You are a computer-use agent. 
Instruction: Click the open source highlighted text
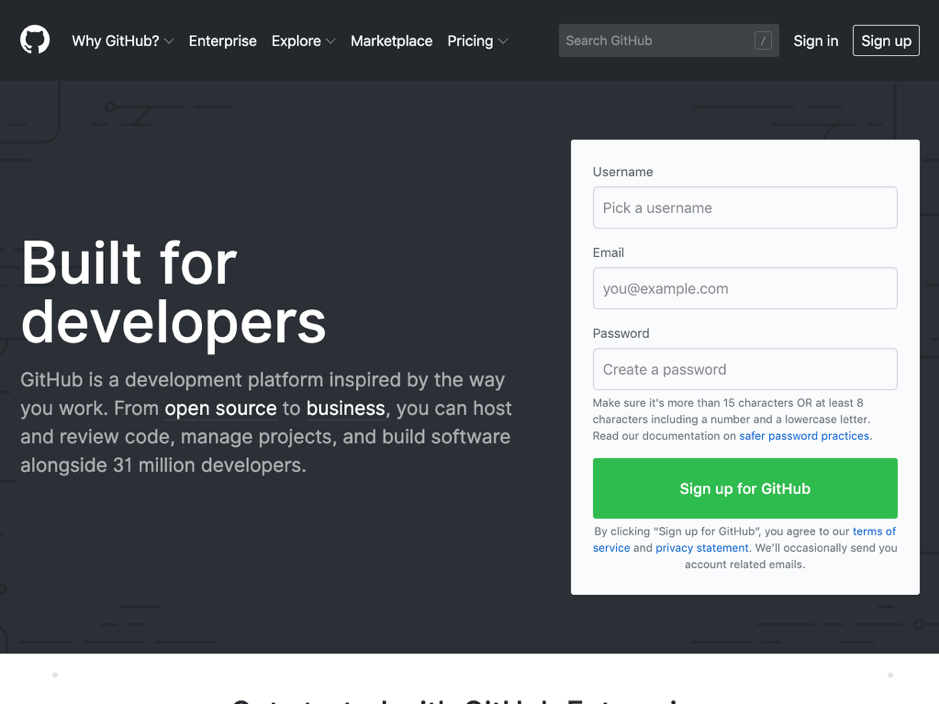(x=220, y=408)
